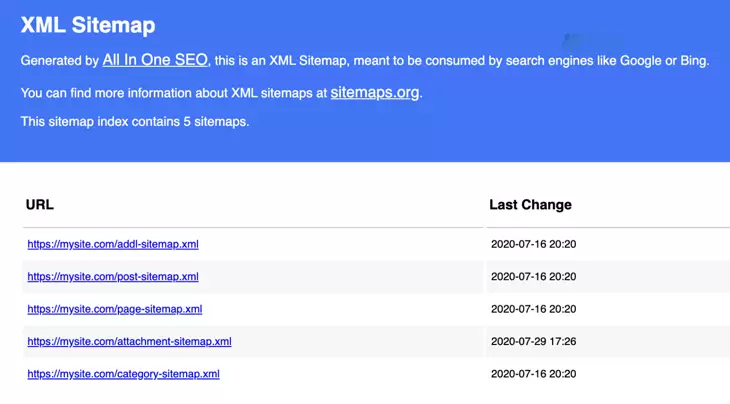The width and height of the screenshot is (730, 404).
Task: Open the category-sitemap.xml URL
Action: [x=123, y=374]
